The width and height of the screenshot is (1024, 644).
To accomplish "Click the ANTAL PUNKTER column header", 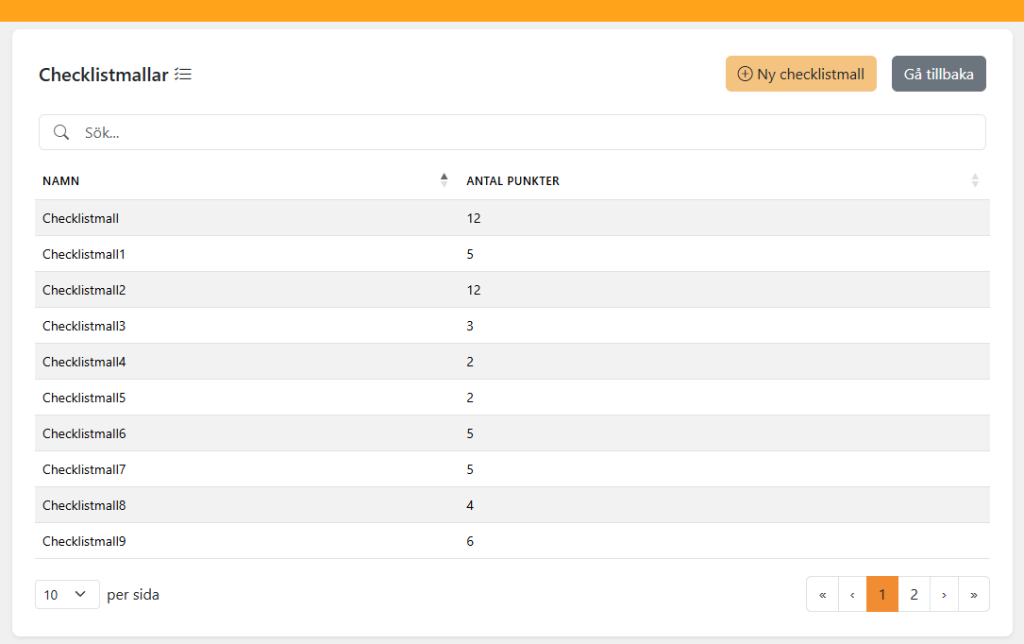I will tap(513, 181).
